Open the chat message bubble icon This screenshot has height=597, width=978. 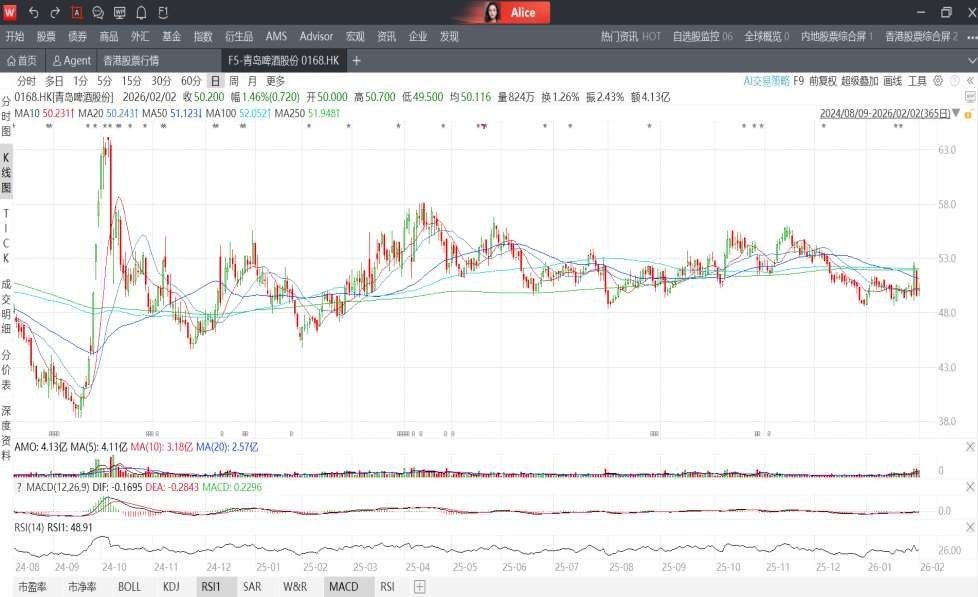tap(98, 13)
